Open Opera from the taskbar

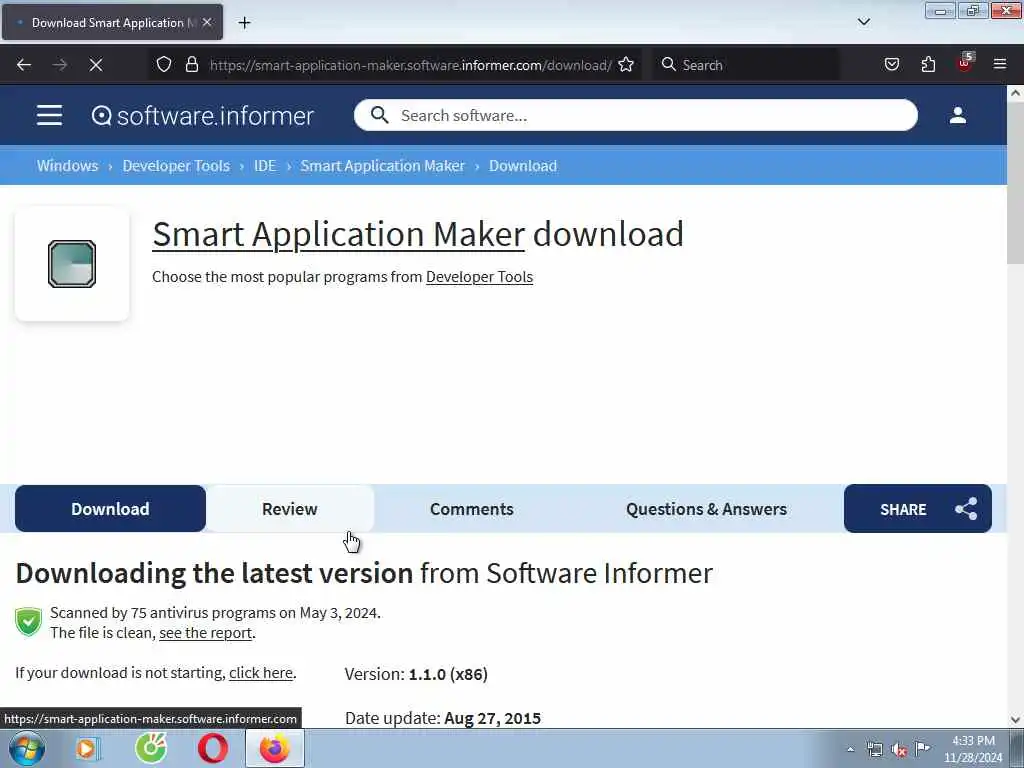213,748
